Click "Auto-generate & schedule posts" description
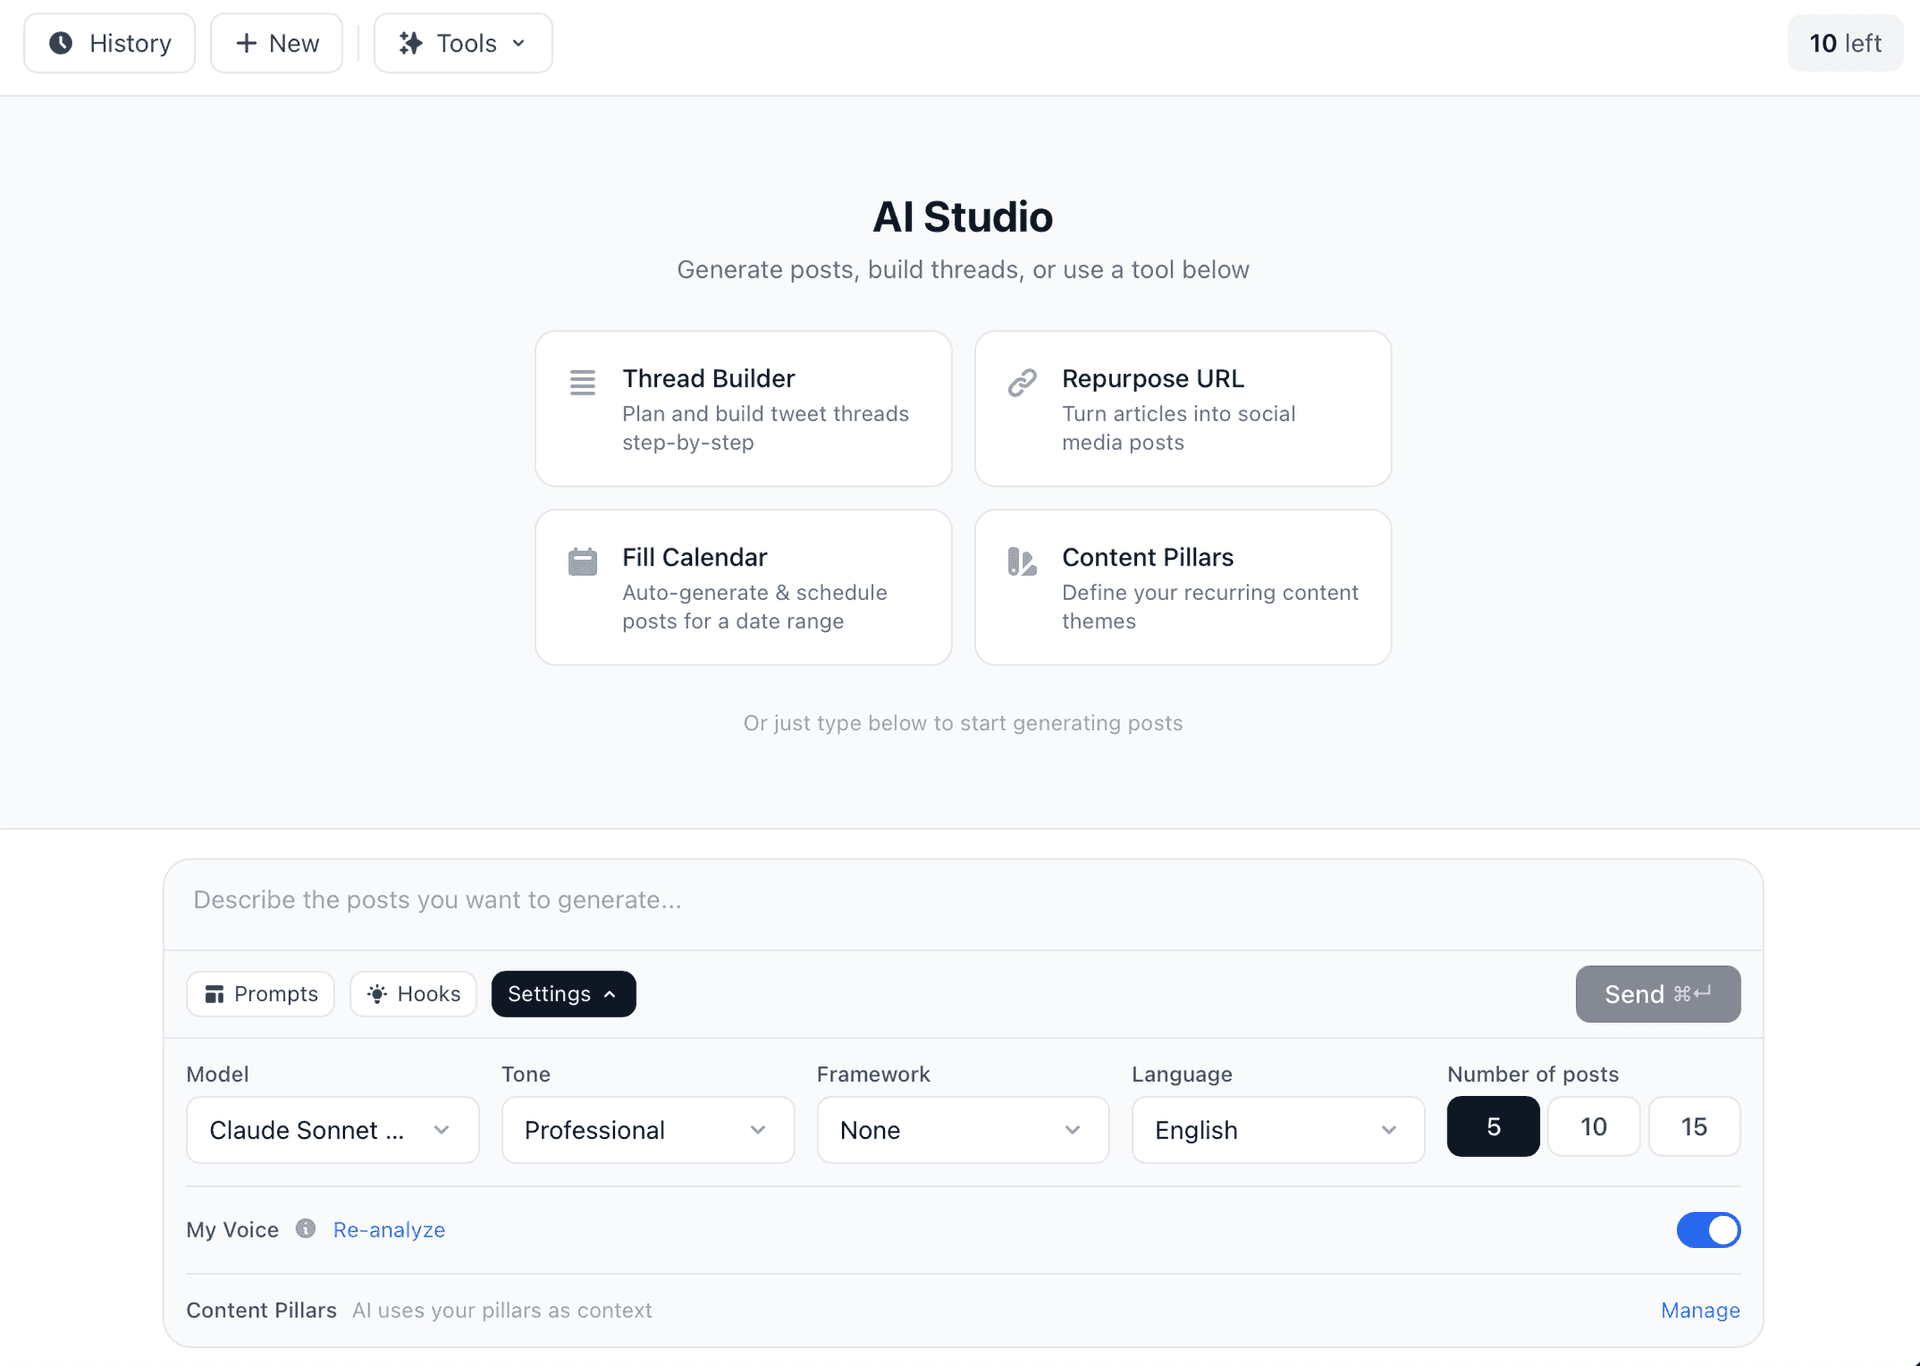The image size is (1920, 1366). [x=755, y=607]
